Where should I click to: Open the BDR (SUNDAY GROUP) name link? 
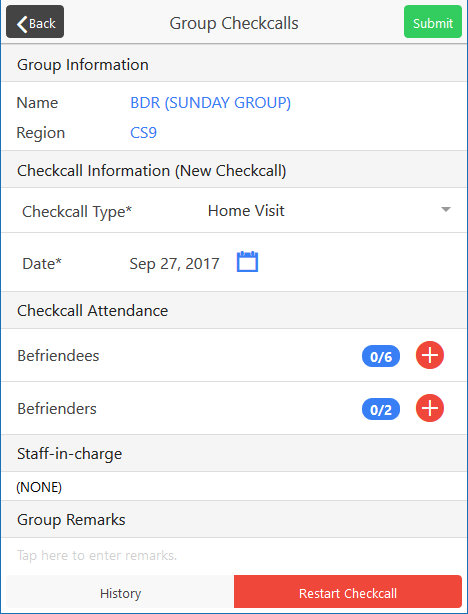210,103
